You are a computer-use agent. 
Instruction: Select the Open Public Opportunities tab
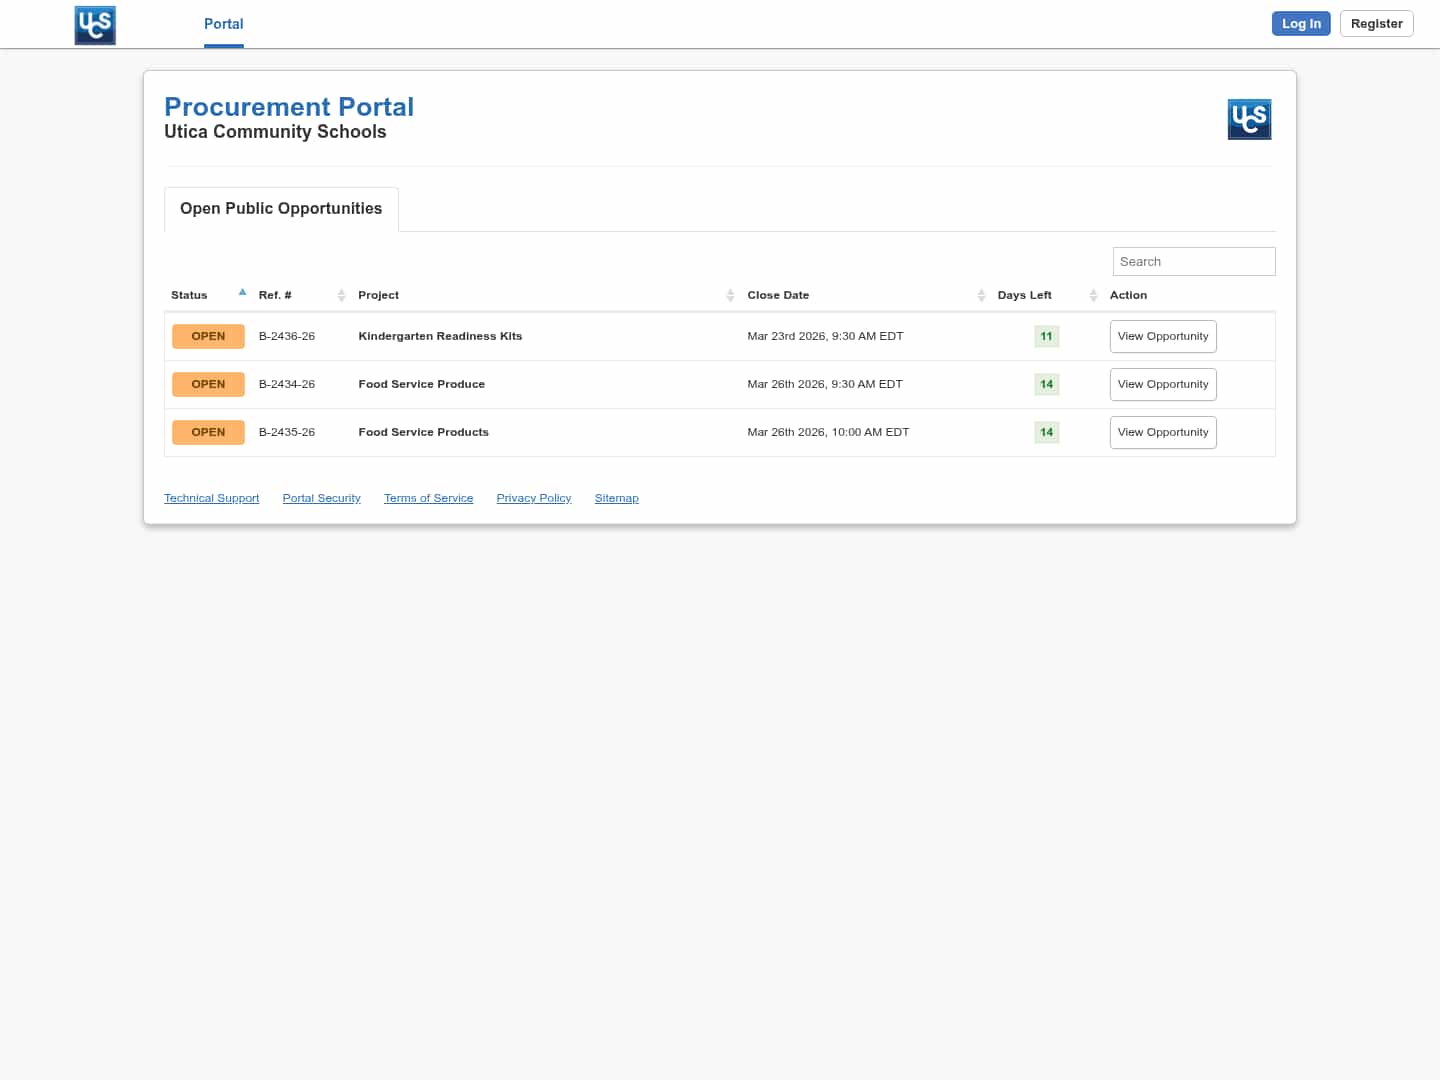pos(281,209)
